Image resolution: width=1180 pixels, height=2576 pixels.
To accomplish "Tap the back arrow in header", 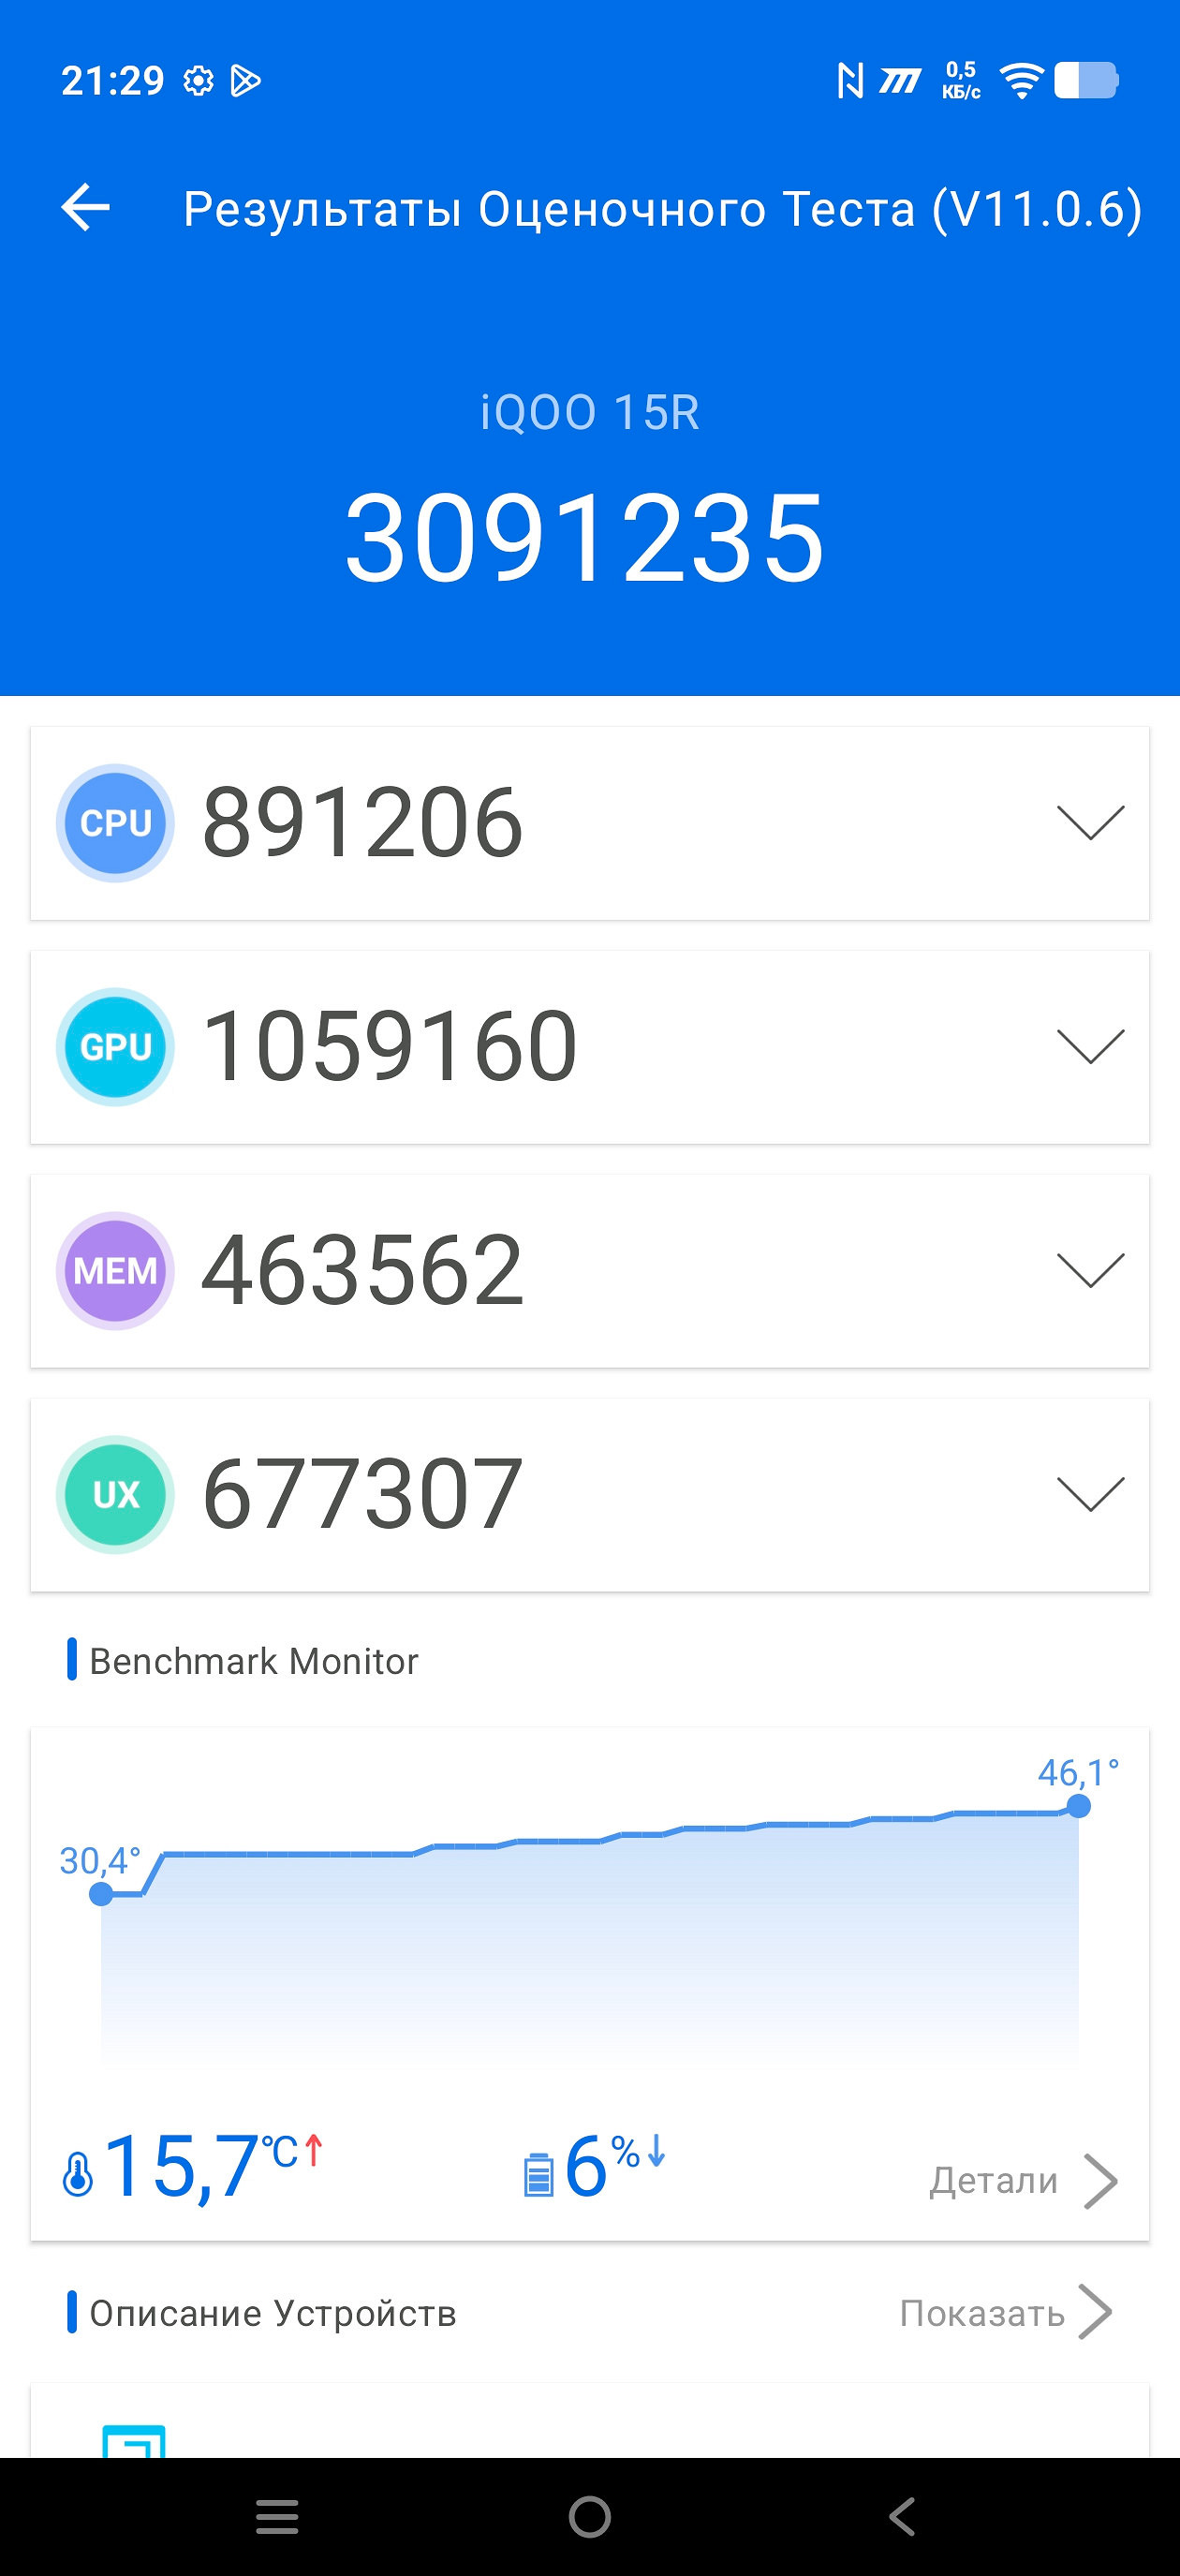I will coord(86,208).
